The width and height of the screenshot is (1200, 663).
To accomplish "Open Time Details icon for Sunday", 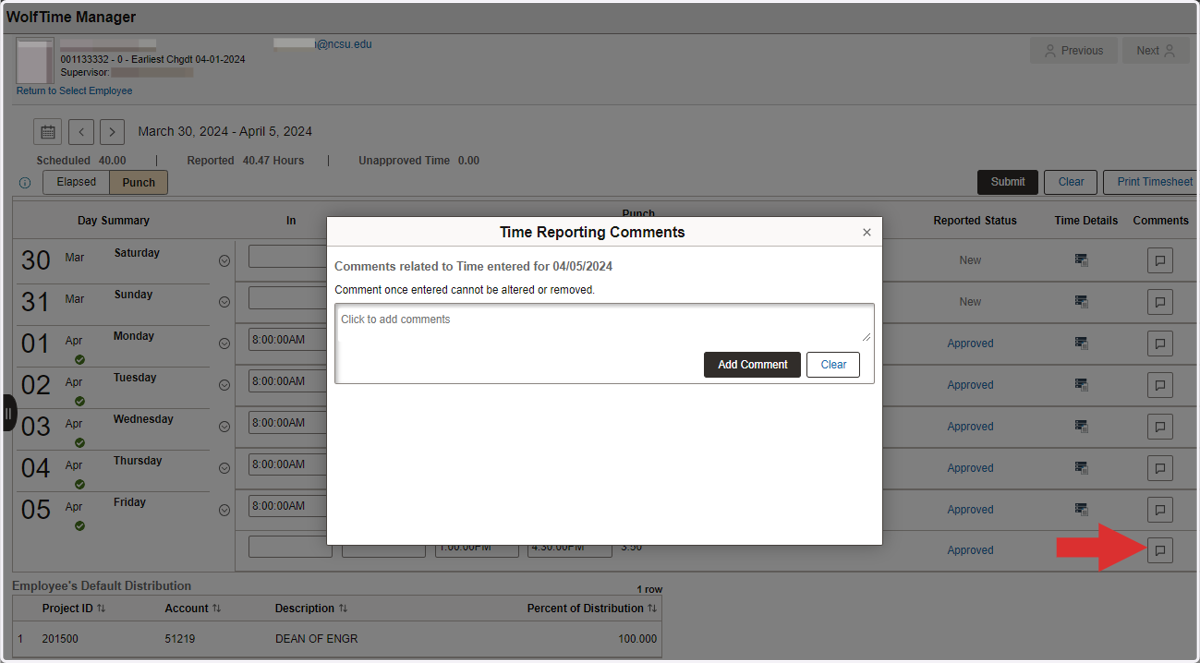I will (1082, 301).
